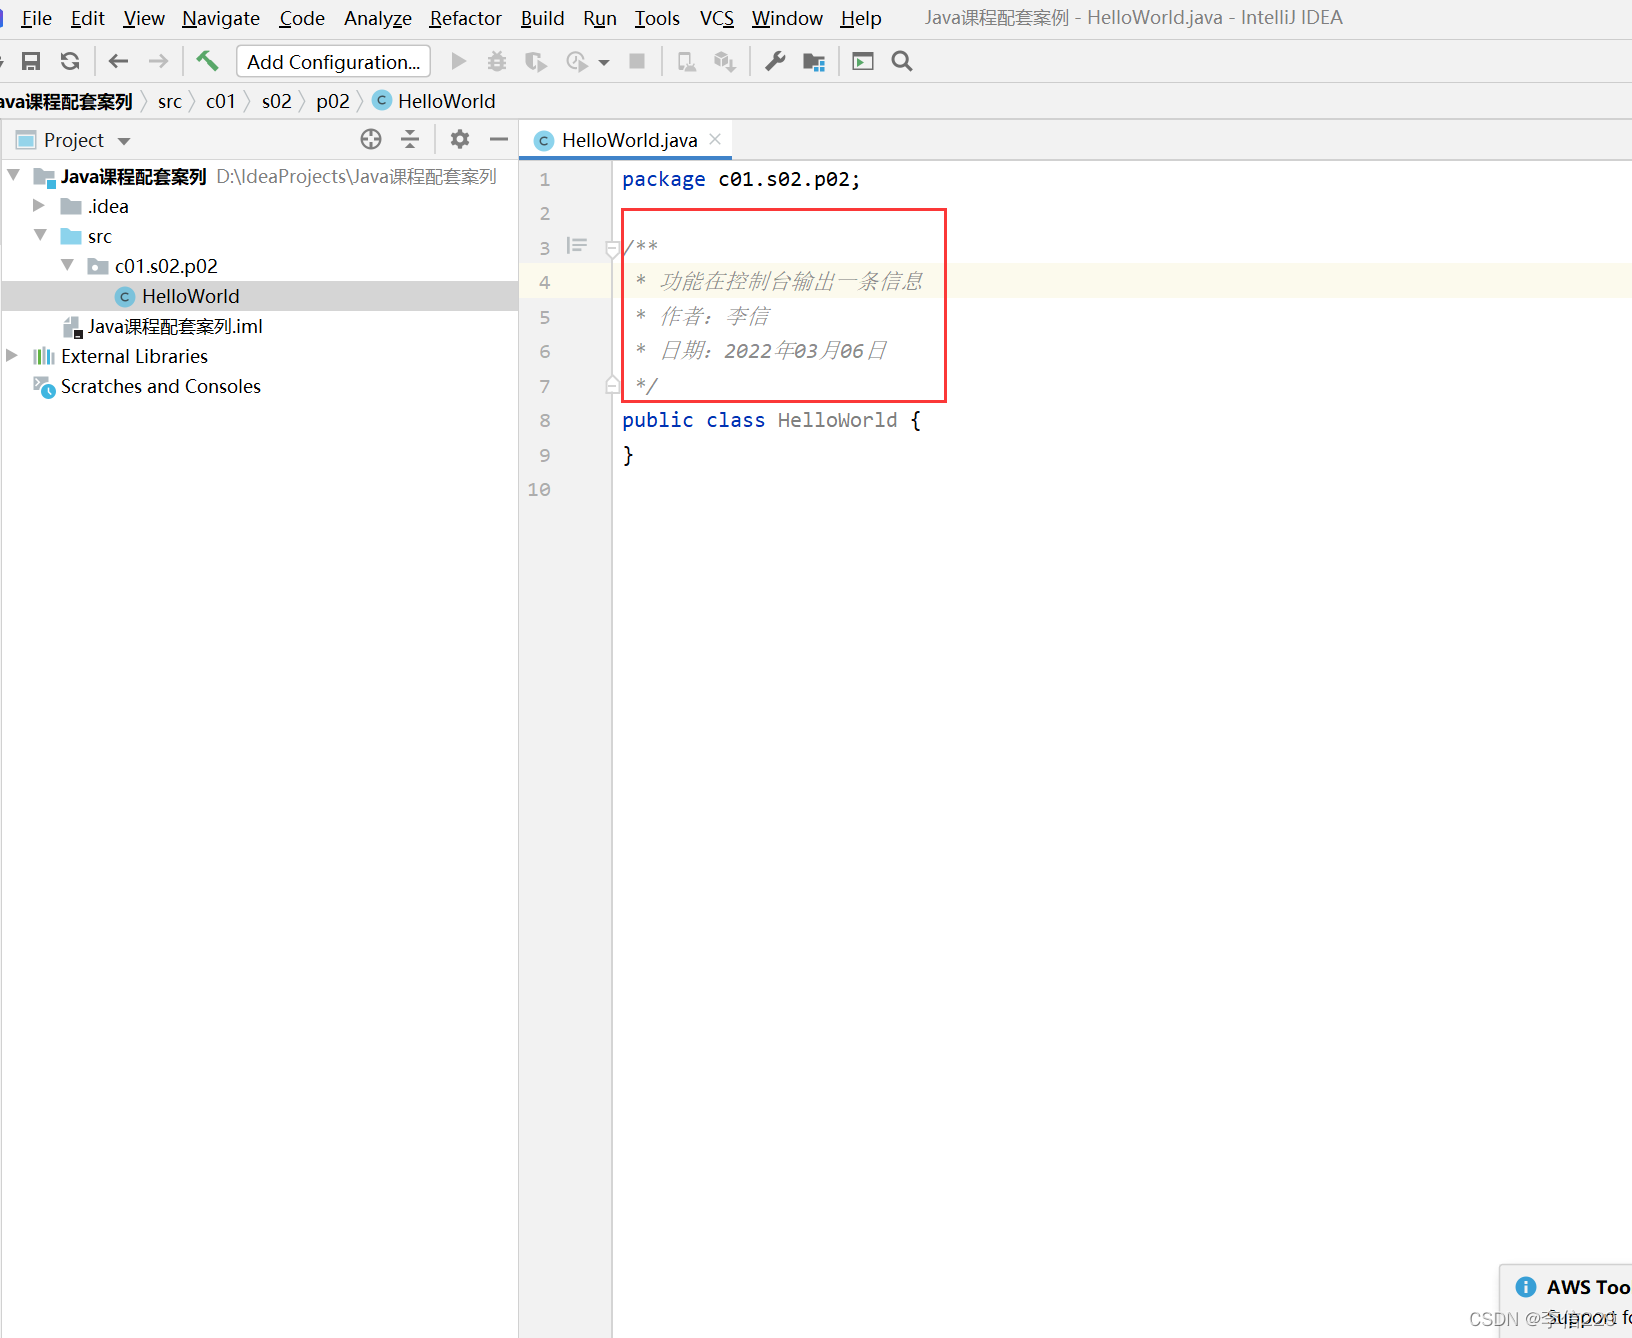Screen dimensions: 1632x1338
Task: Click the Search Everywhere magnifier icon
Action: pyautogui.click(x=902, y=62)
